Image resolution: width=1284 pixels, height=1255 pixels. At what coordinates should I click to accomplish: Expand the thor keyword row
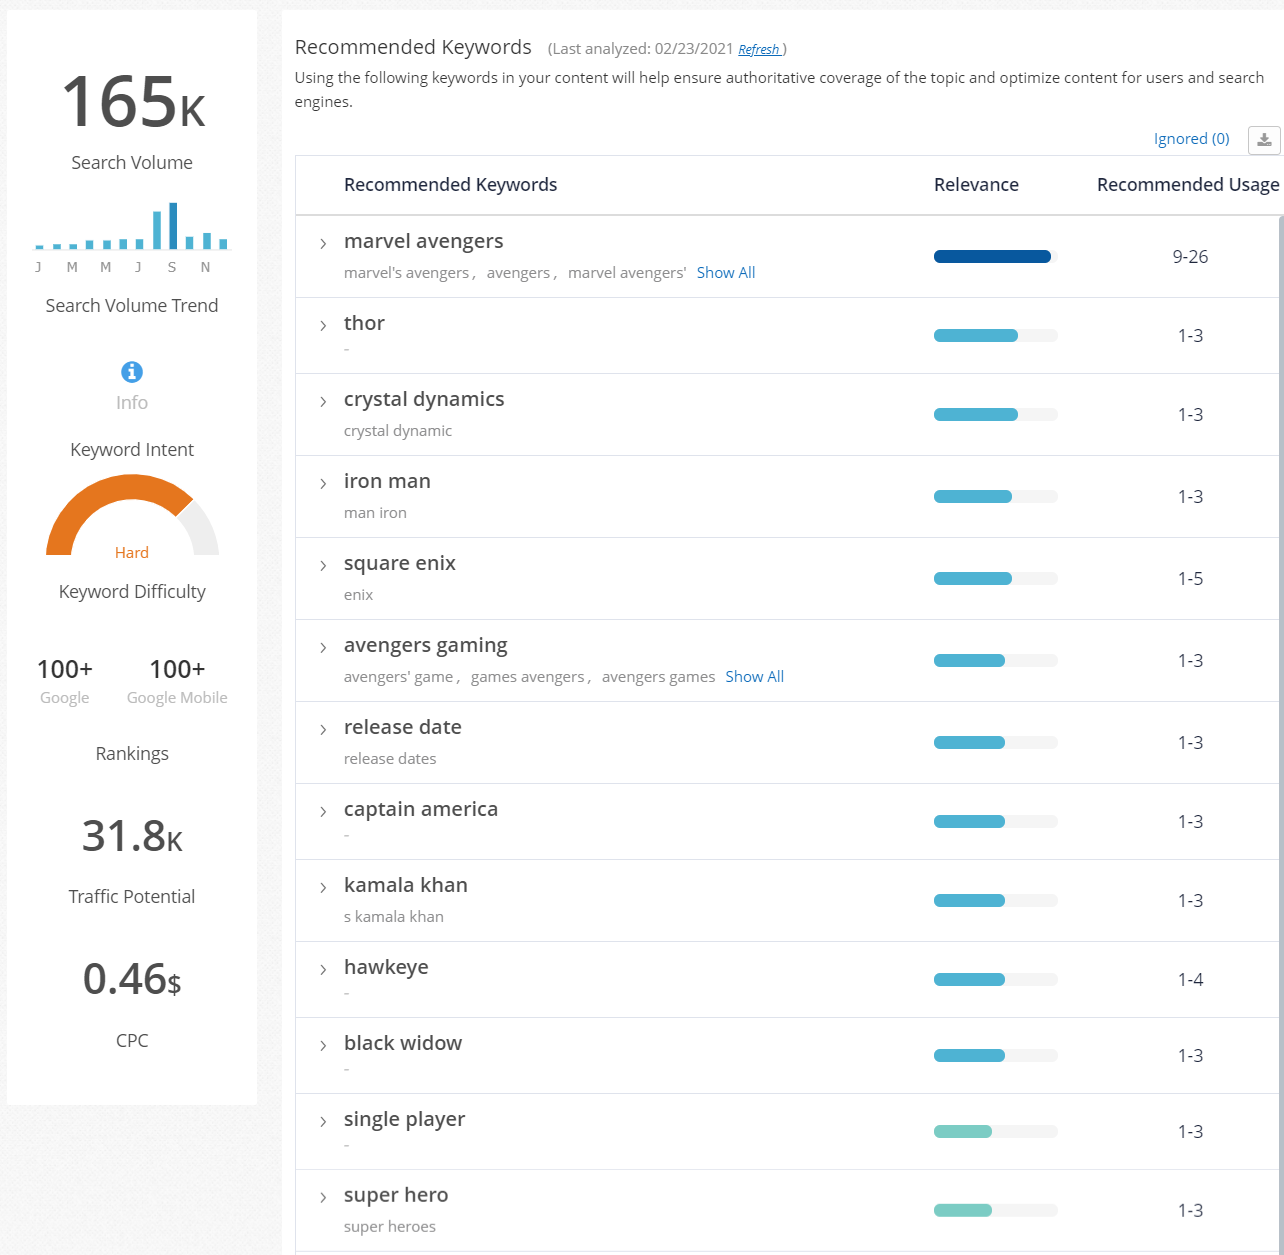(323, 326)
